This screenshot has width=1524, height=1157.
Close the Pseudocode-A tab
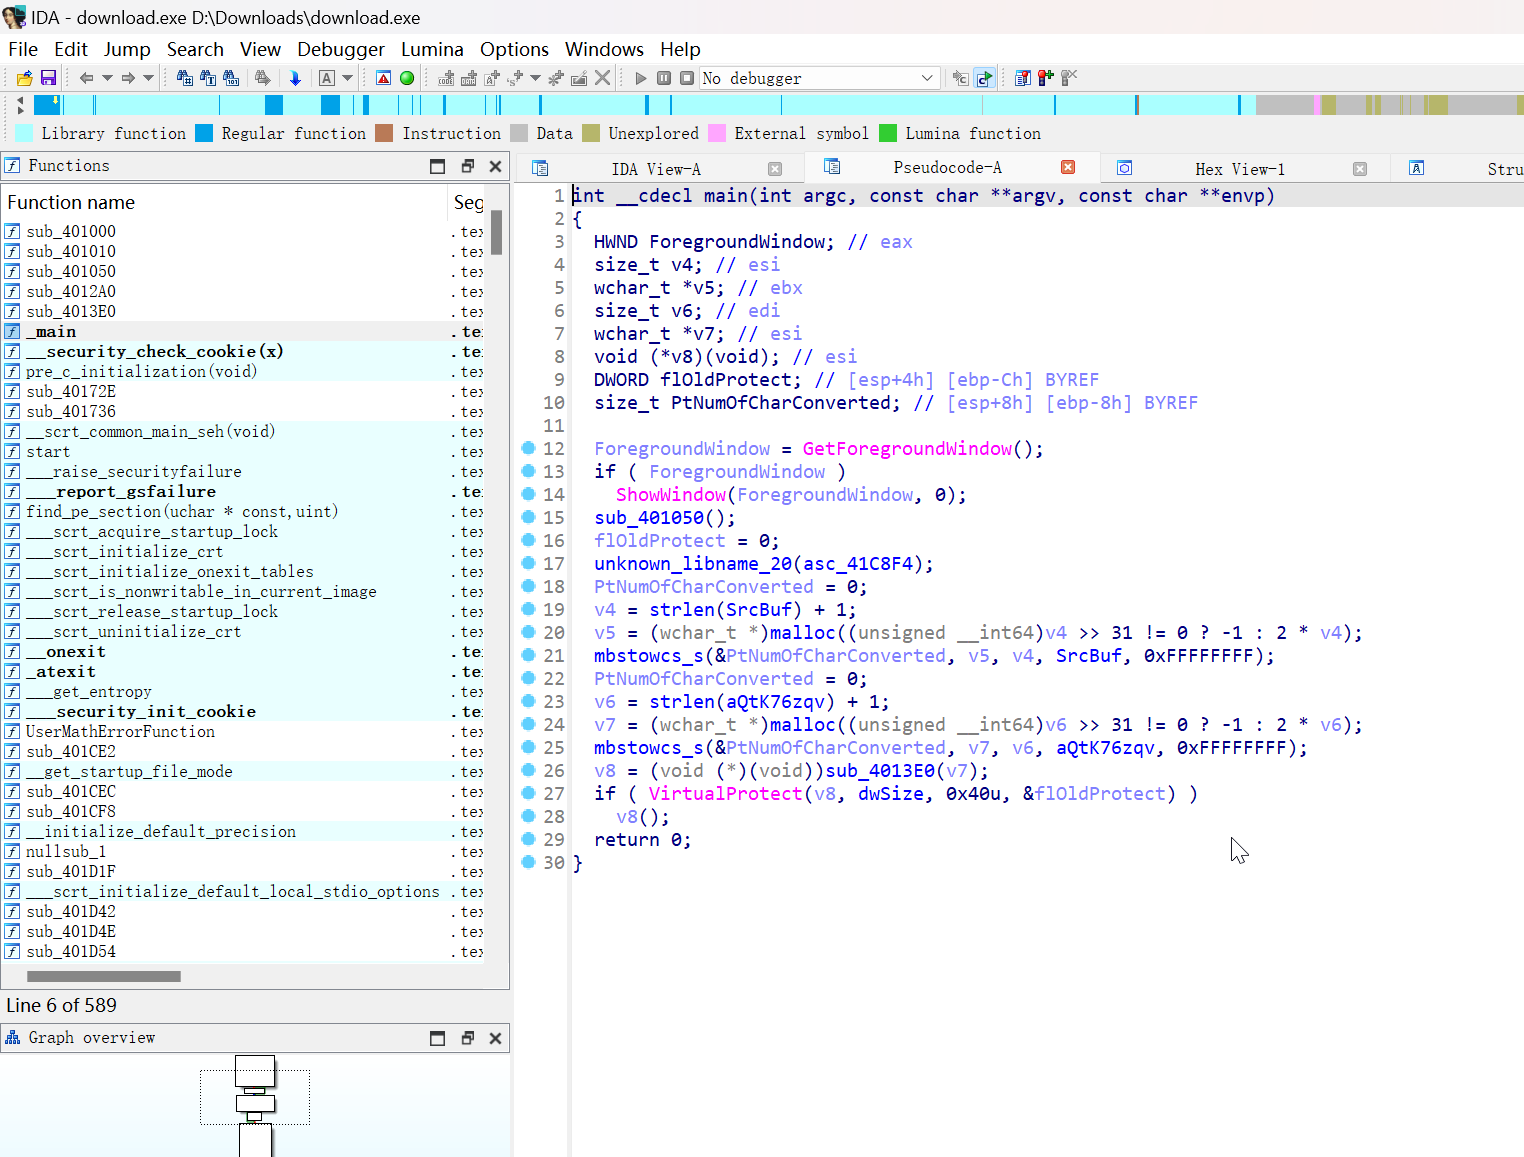(1068, 167)
